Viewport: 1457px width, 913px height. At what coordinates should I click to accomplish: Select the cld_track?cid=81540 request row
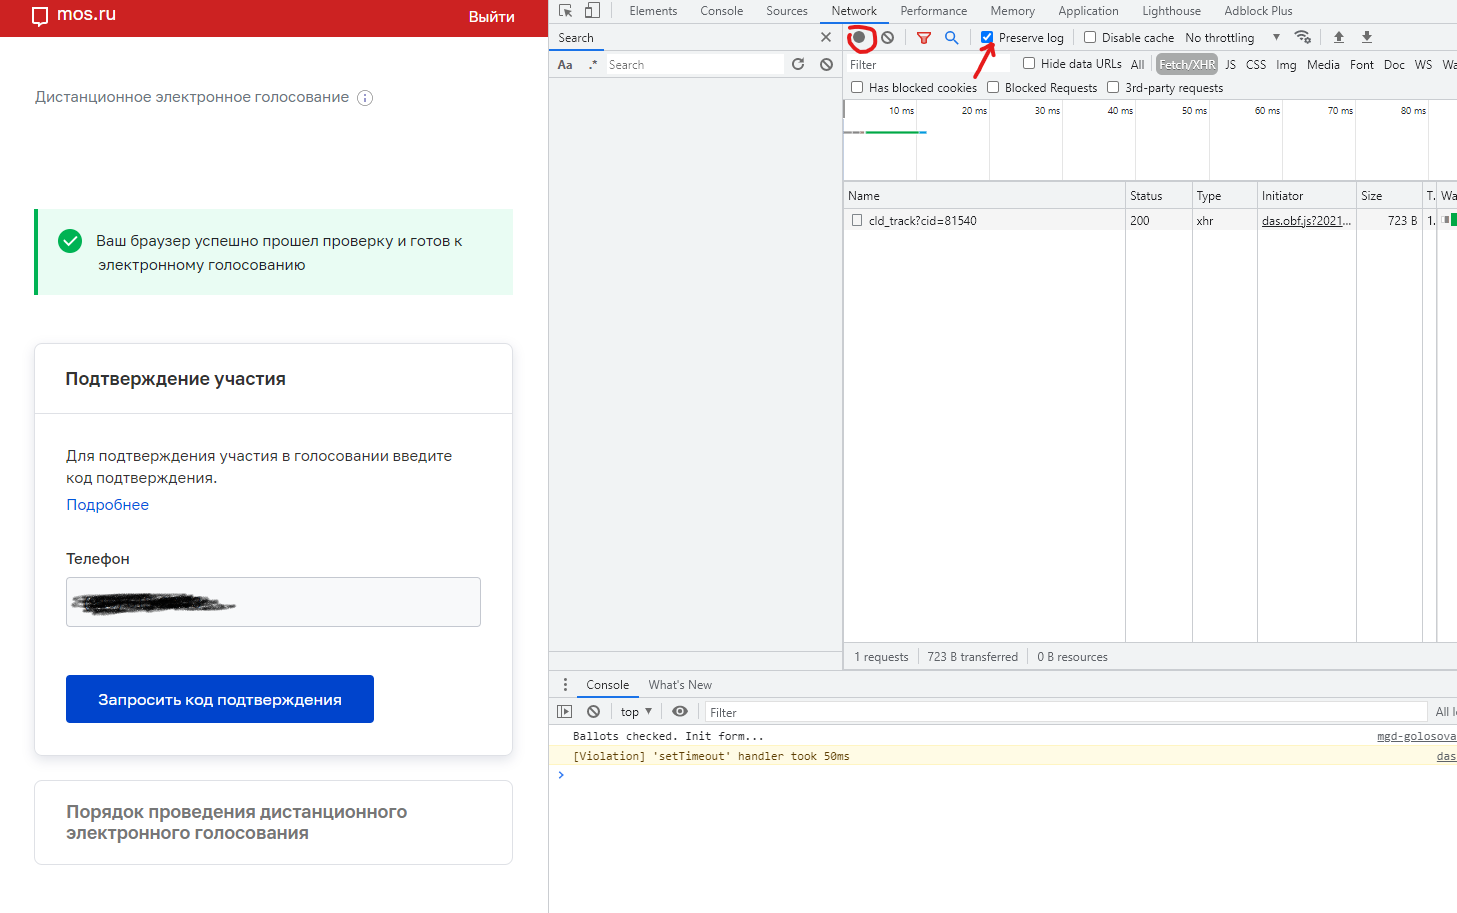tap(922, 221)
